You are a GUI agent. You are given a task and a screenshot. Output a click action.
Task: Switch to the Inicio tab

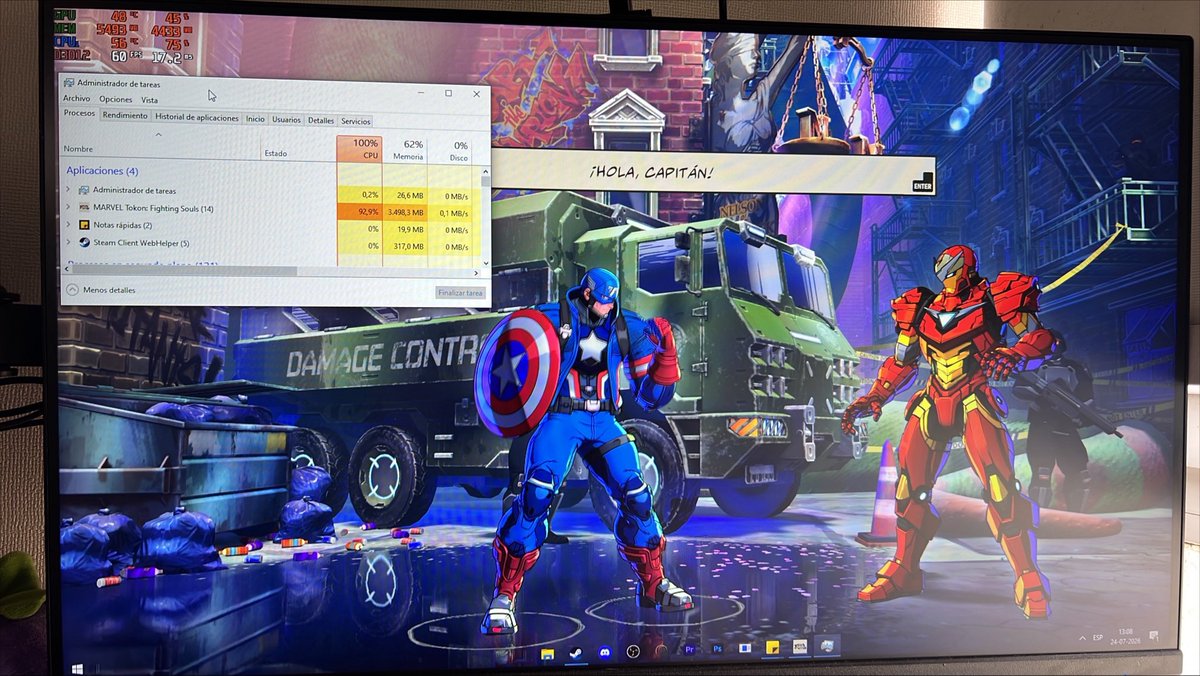coord(256,119)
